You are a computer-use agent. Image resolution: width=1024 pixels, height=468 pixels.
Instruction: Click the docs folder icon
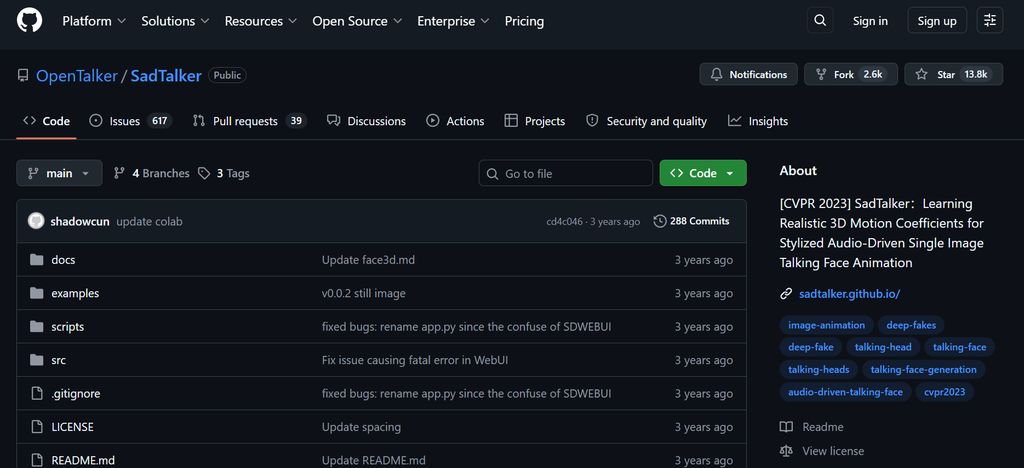tap(37, 260)
